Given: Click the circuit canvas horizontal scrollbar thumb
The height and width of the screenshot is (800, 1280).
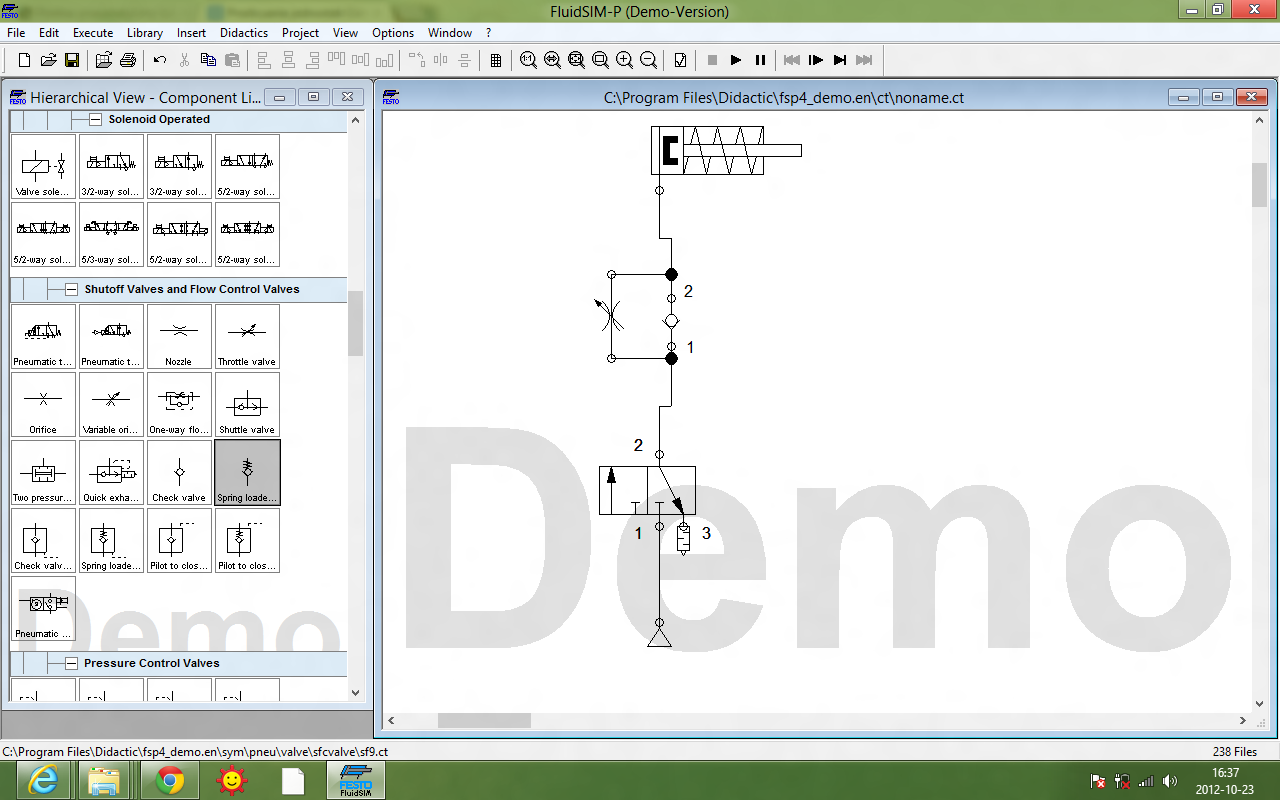Looking at the screenshot, I should (484, 720).
